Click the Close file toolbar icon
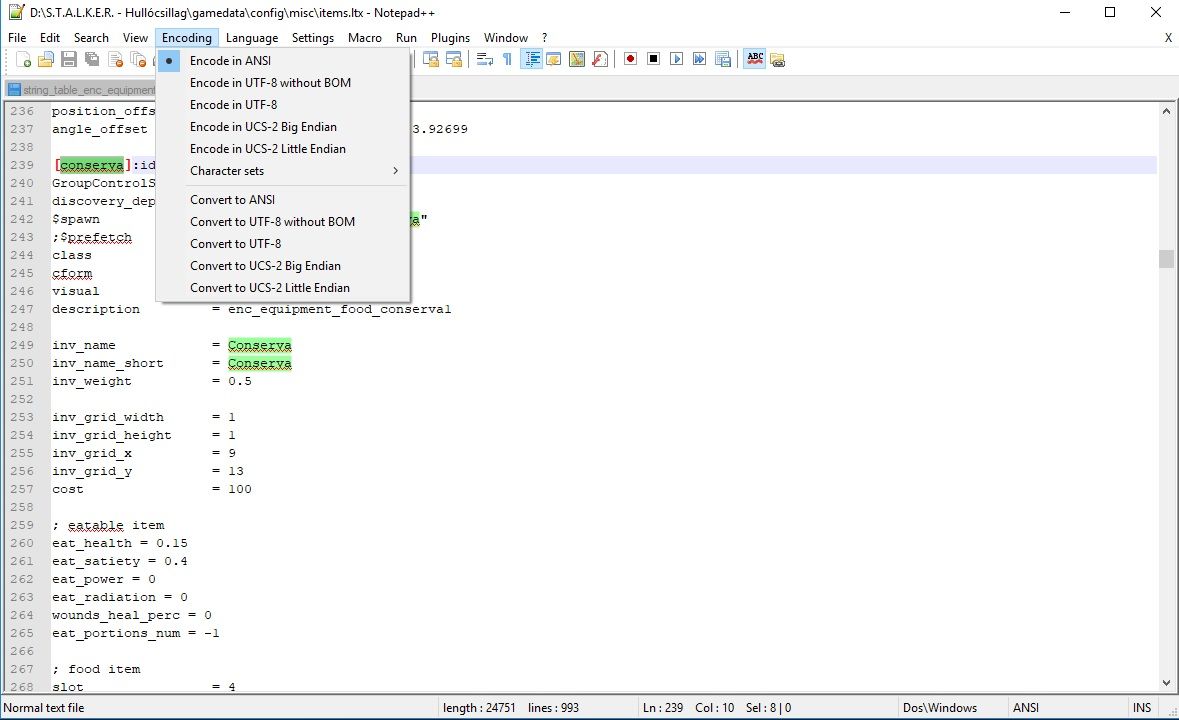 point(115,59)
